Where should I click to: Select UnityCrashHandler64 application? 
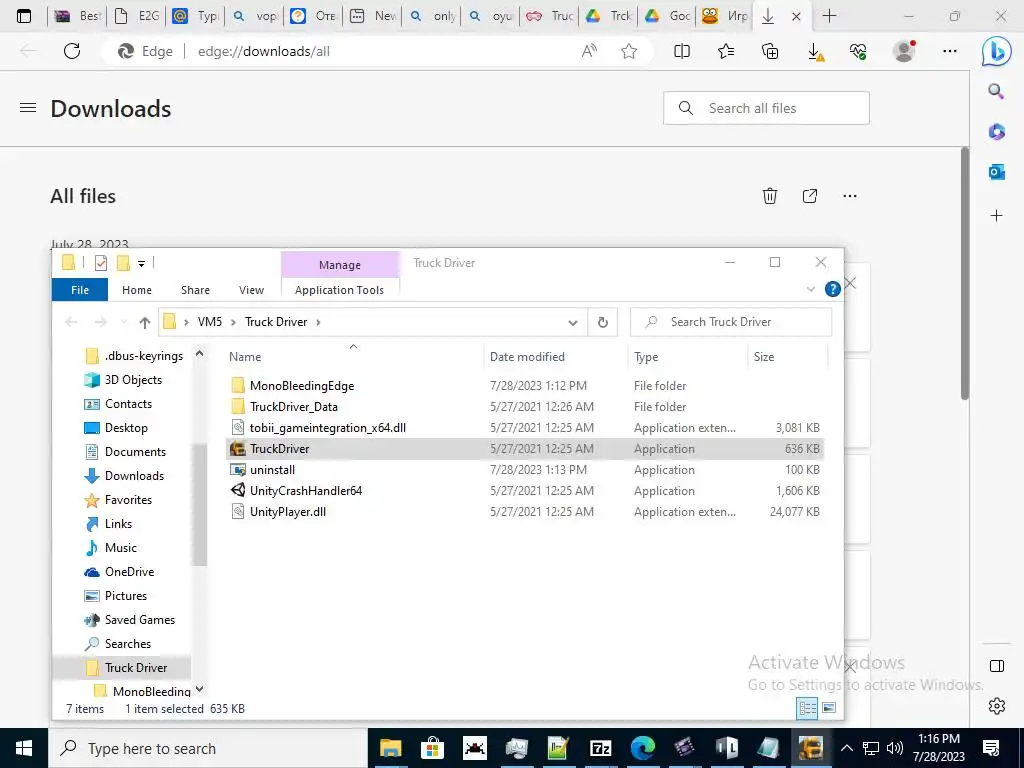[x=306, y=490]
